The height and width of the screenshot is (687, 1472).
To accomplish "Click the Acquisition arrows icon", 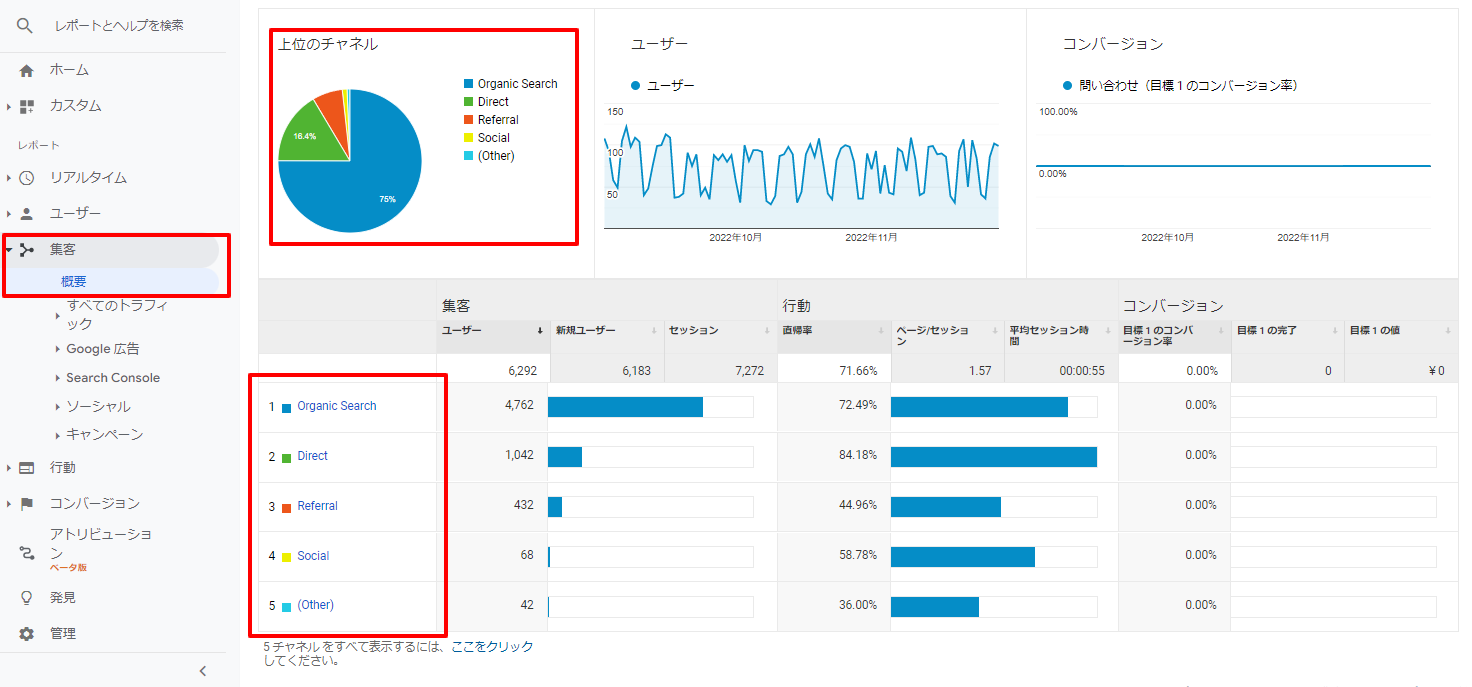I will click(27, 250).
